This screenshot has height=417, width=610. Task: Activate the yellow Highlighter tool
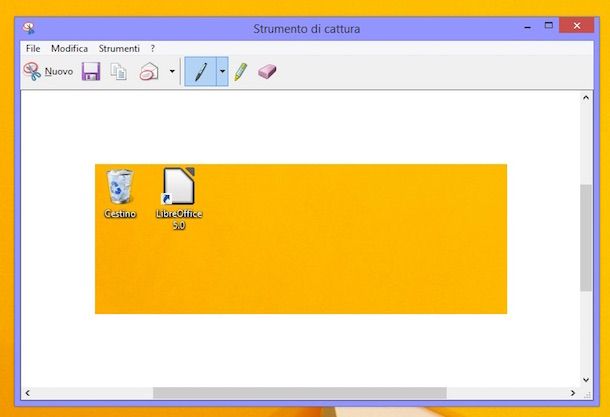pos(240,72)
